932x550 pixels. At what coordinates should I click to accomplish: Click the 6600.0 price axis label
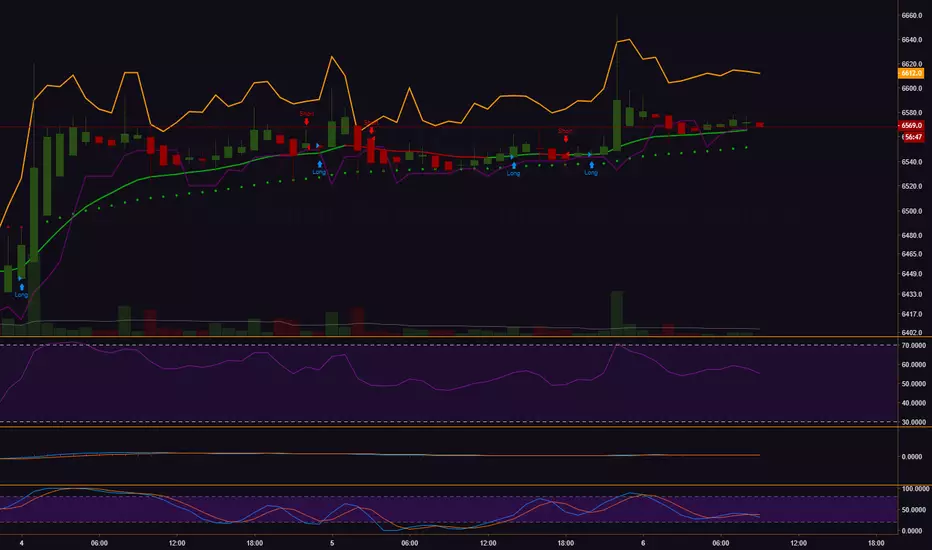pos(912,89)
